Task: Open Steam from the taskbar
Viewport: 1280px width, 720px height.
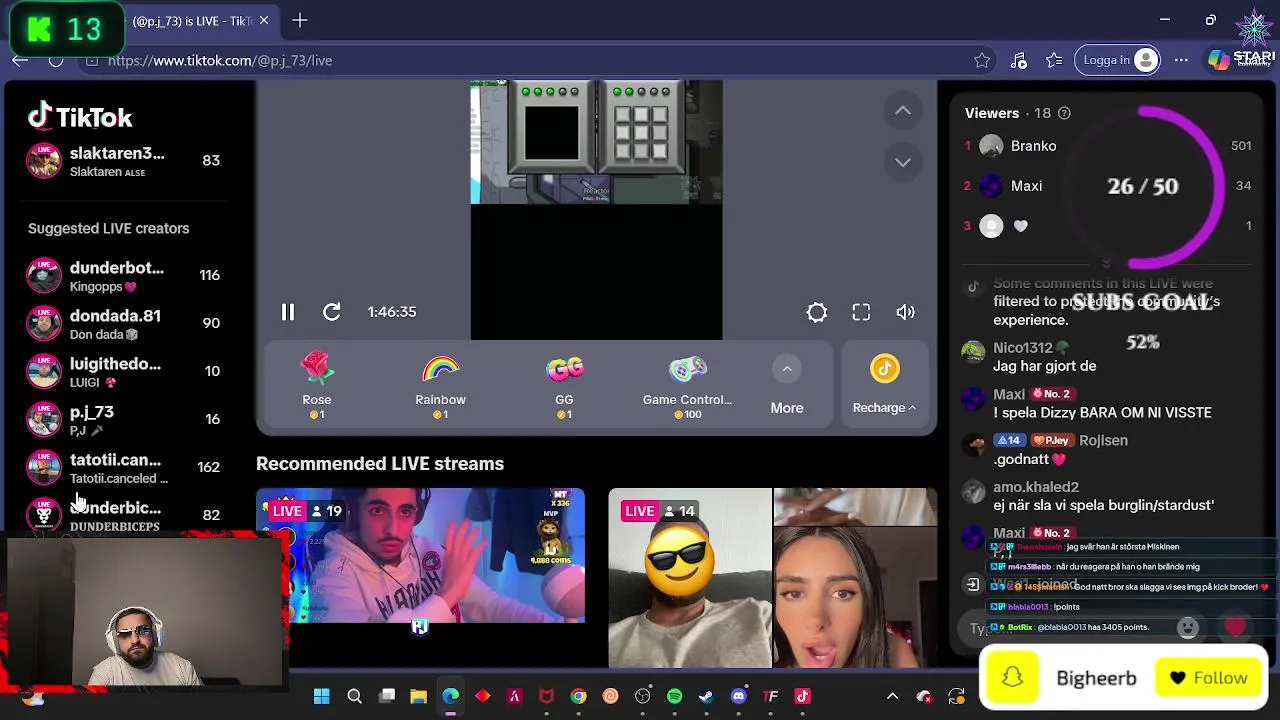Action: tap(706, 696)
